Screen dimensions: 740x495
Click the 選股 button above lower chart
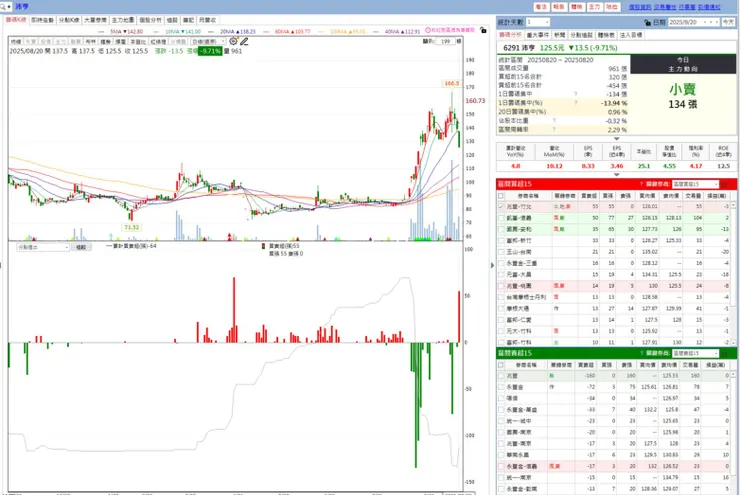pos(81,247)
